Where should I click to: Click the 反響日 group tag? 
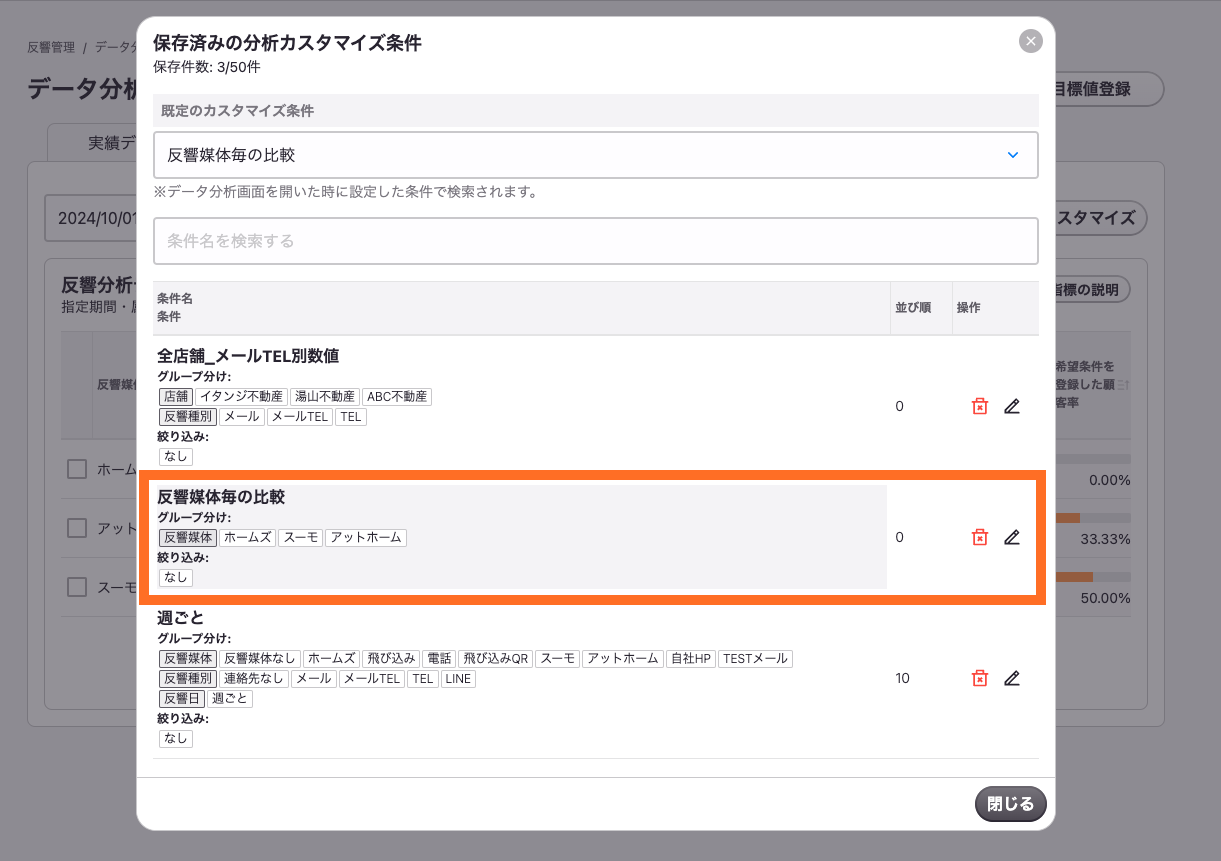click(x=182, y=699)
